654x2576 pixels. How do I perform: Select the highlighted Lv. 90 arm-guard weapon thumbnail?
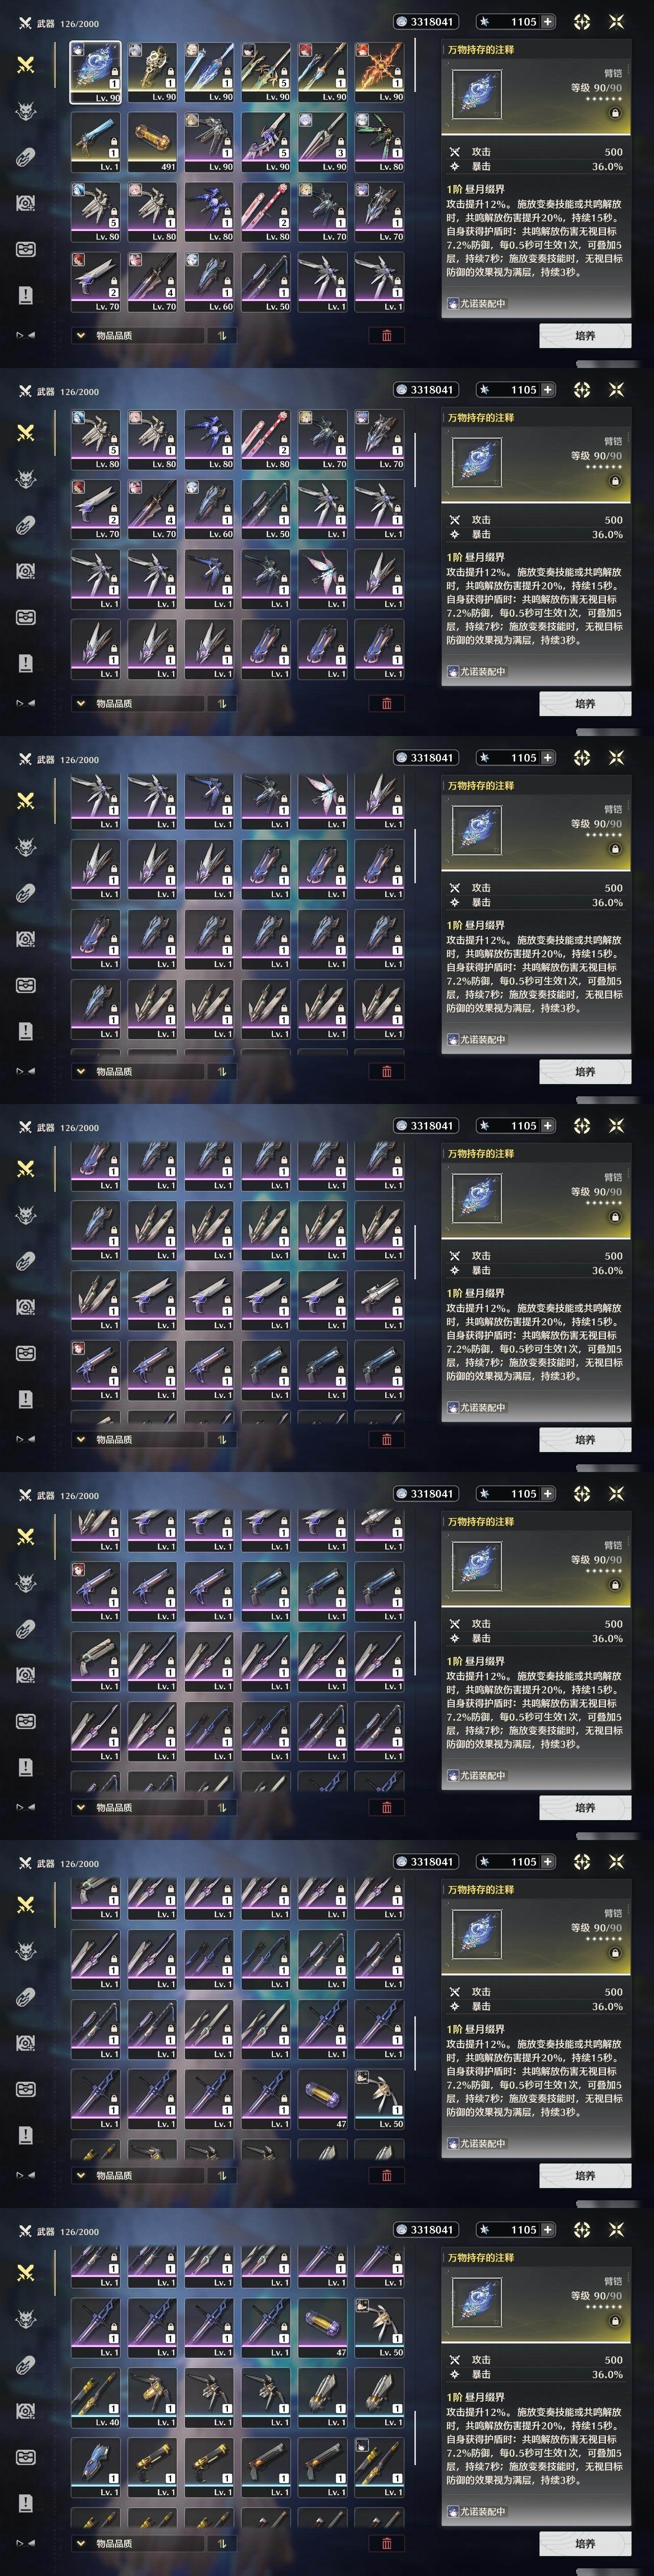coord(95,72)
